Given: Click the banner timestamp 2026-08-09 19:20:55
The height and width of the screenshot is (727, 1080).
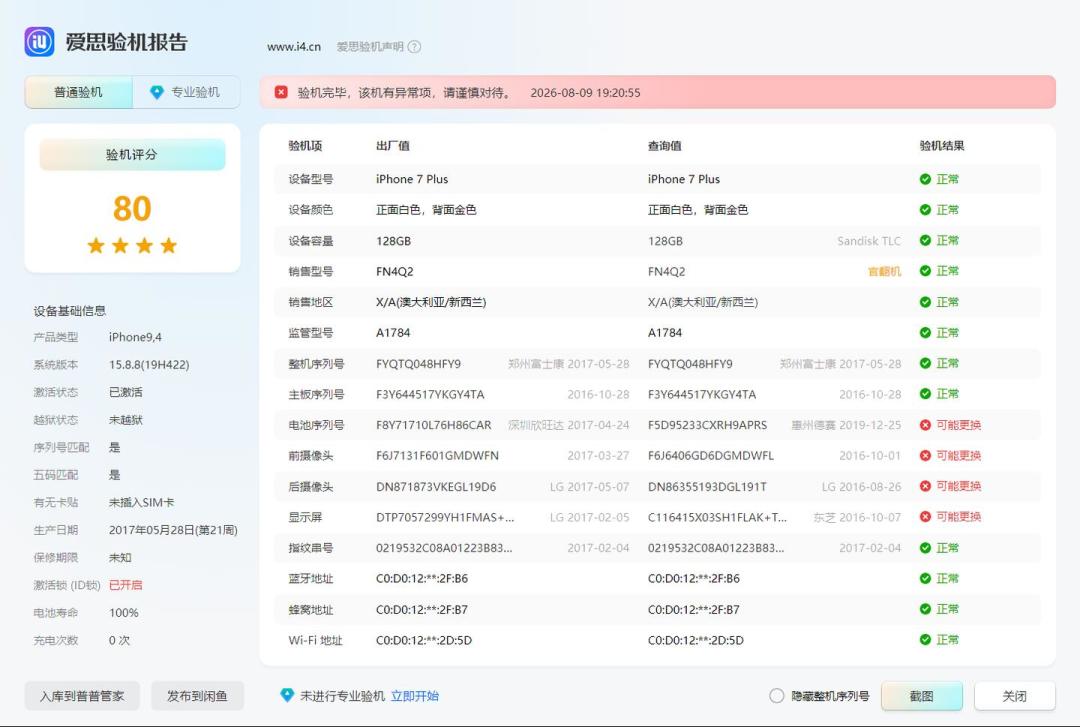Looking at the screenshot, I should pyautogui.click(x=585, y=92).
